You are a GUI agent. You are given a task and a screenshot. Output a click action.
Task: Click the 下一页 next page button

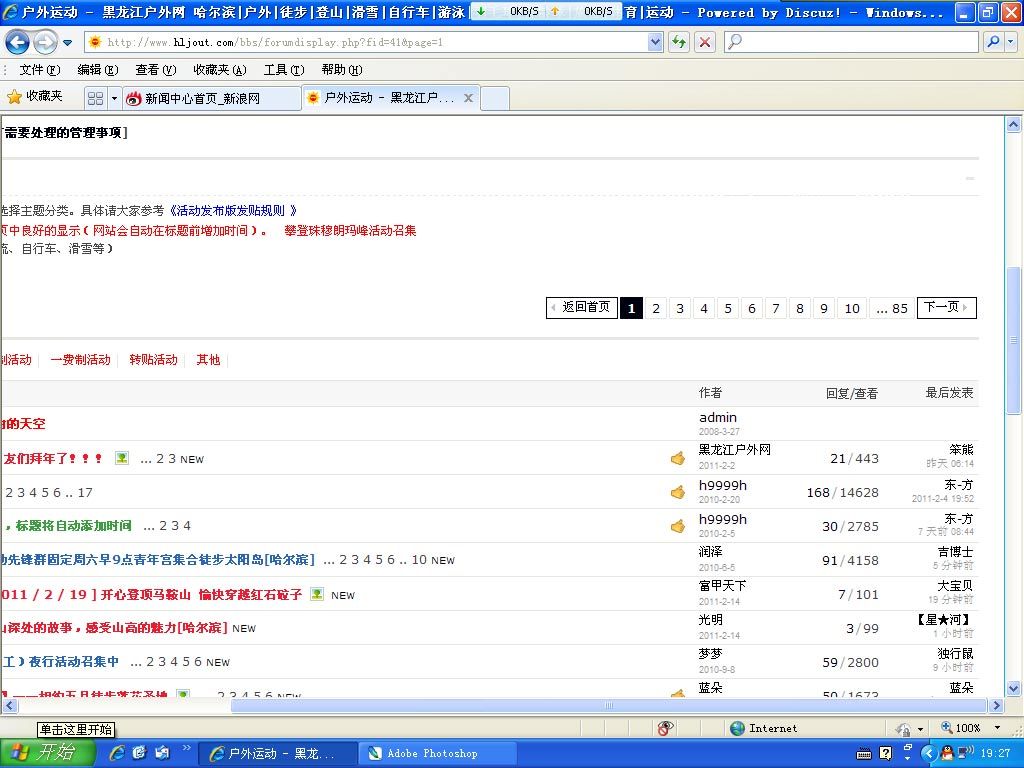[x=945, y=308]
